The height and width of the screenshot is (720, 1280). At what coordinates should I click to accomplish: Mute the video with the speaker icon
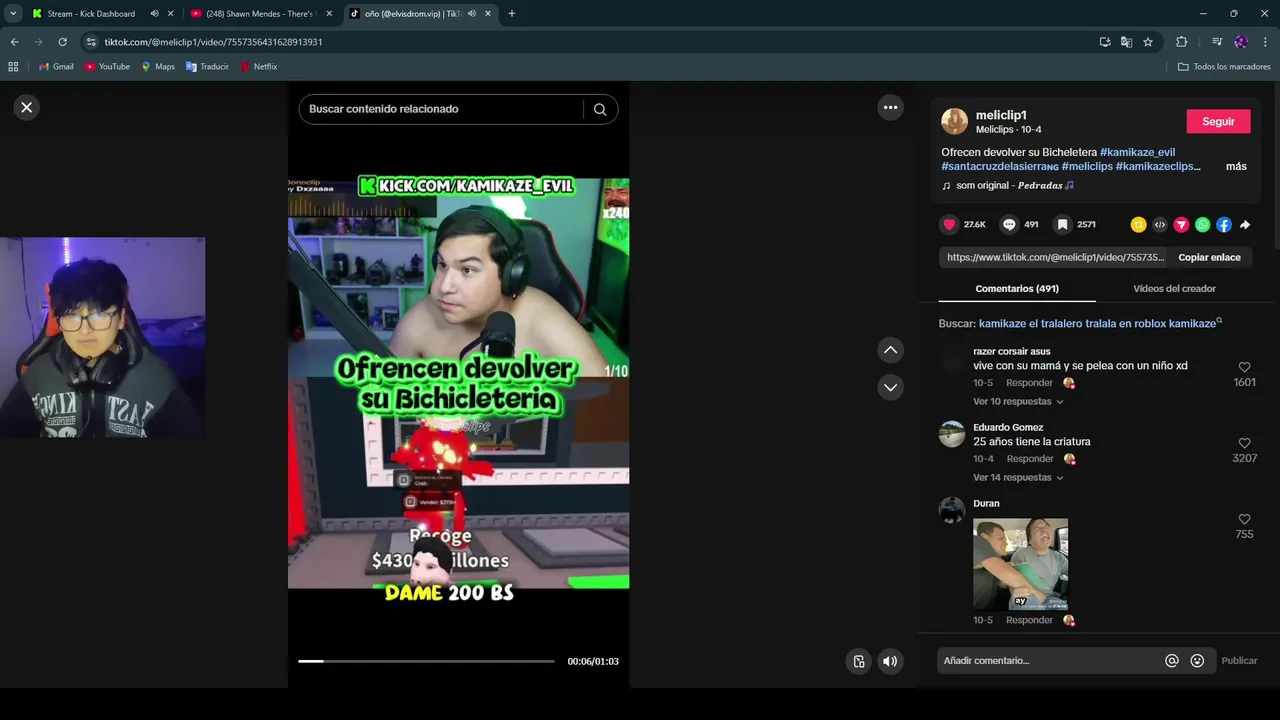point(890,661)
